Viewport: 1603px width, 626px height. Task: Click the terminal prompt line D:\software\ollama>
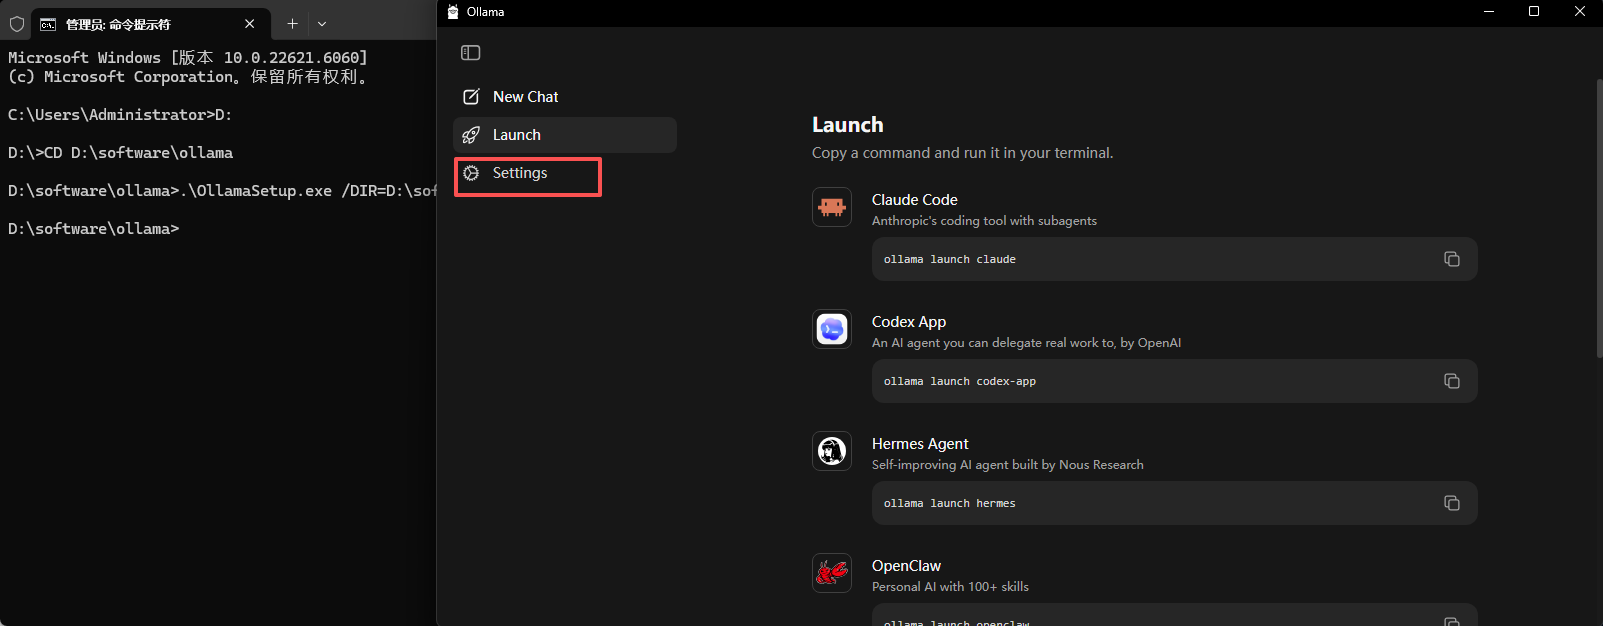pyautogui.click(x=94, y=229)
